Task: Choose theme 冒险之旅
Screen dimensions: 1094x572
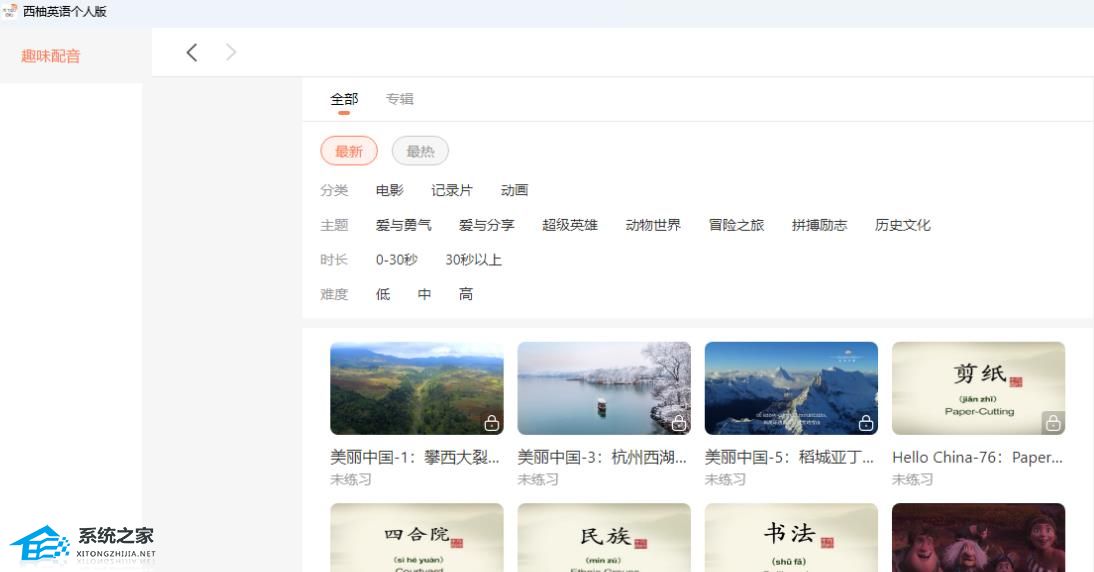Action: (736, 225)
